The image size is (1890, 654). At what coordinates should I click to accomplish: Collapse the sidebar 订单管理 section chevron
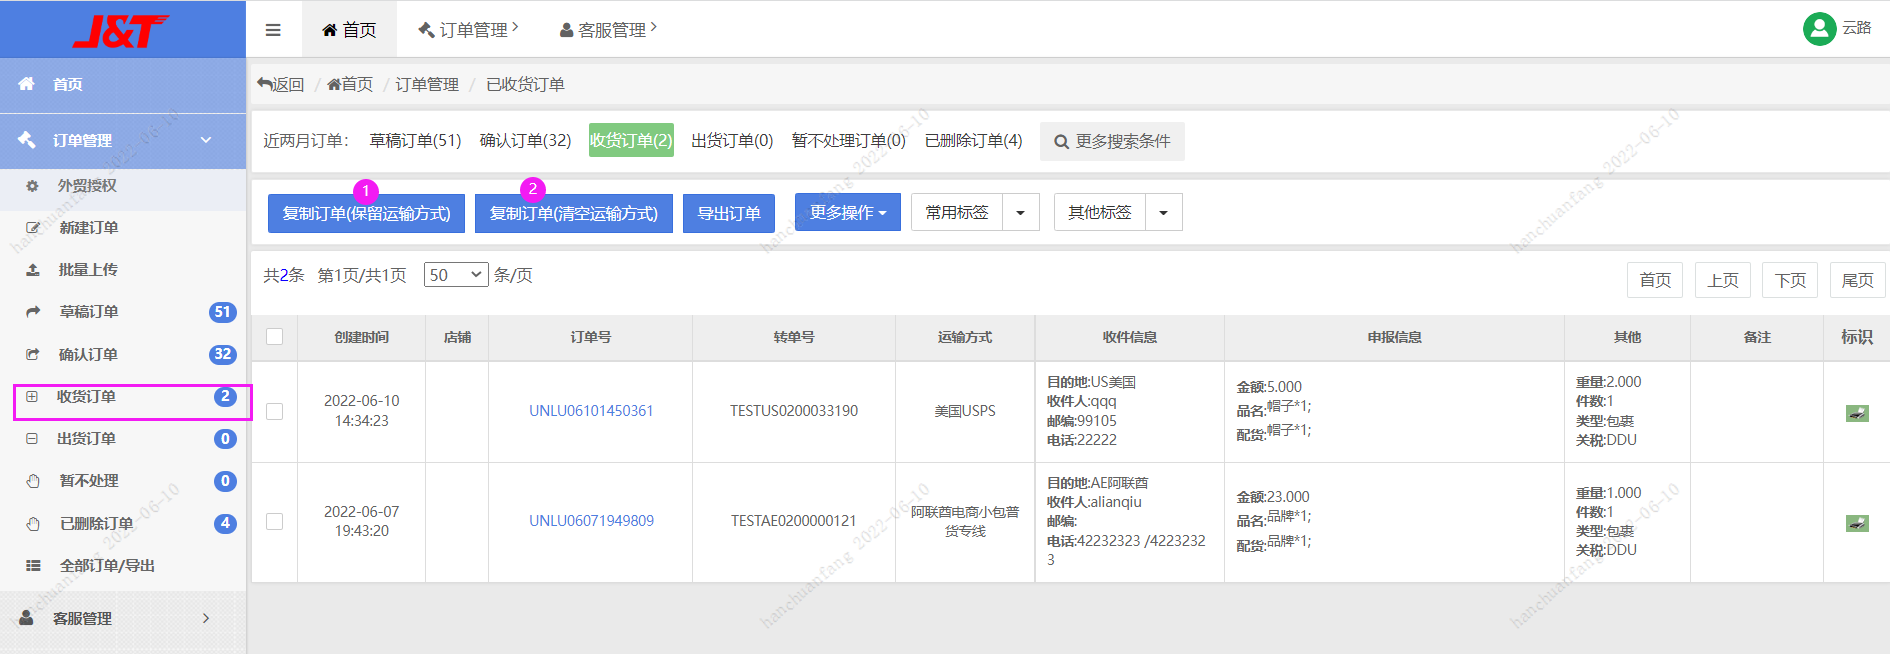click(206, 140)
